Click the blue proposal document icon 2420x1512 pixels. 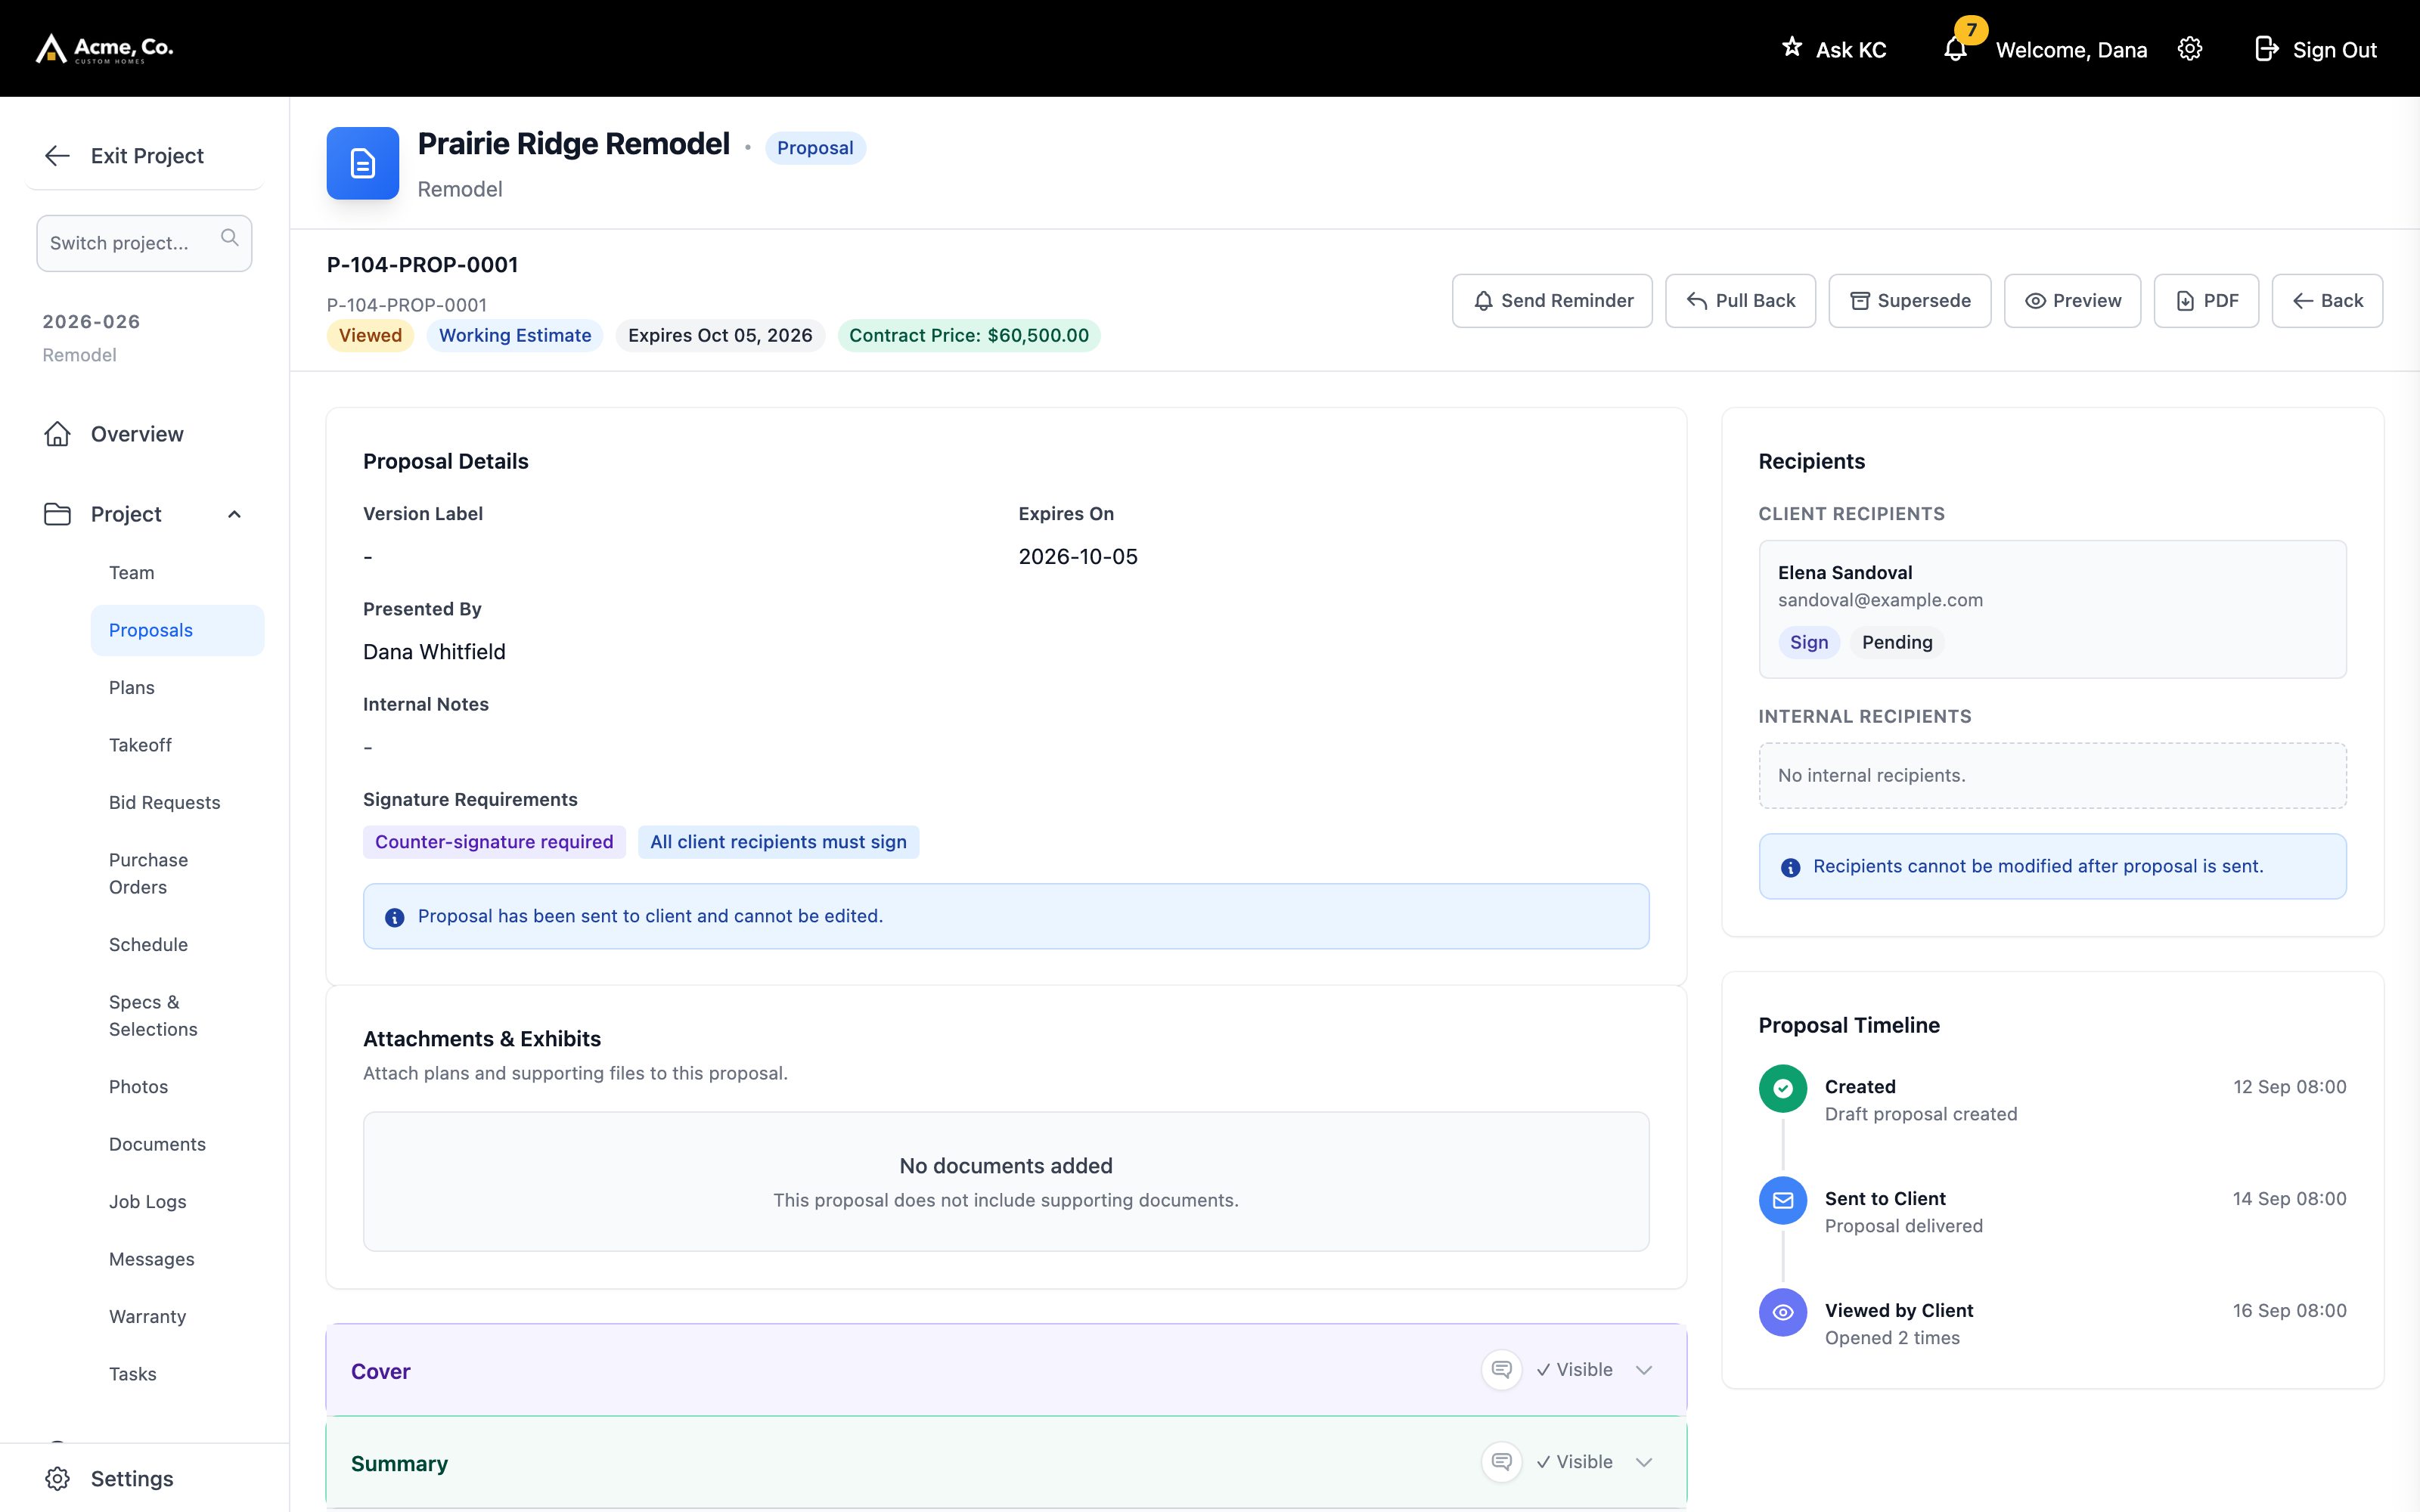363,163
